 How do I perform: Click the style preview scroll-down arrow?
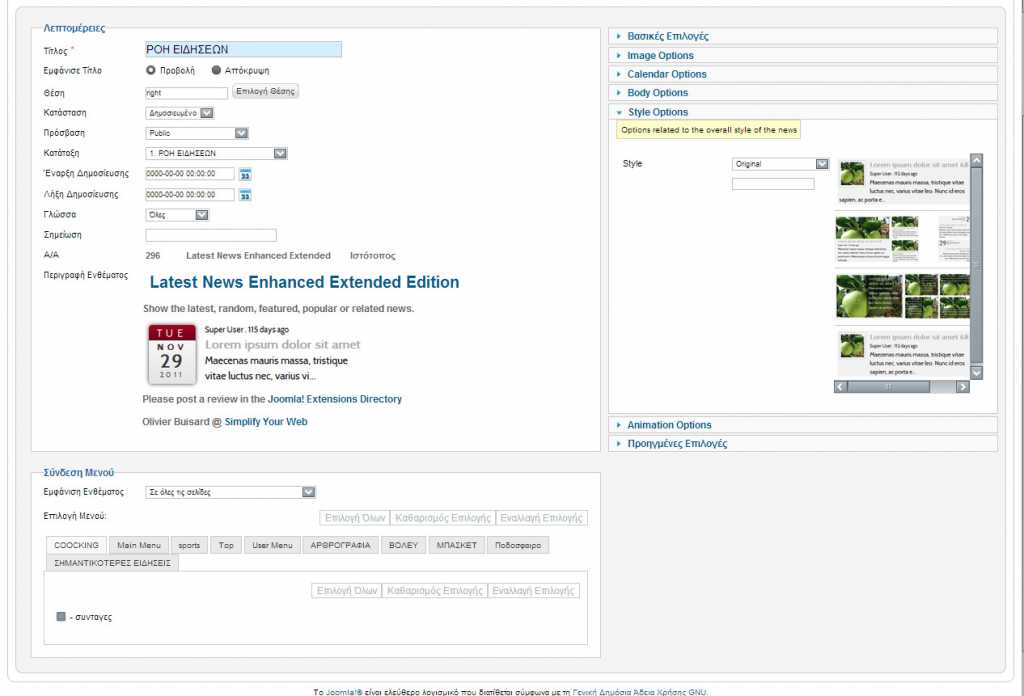pos(977,372)
